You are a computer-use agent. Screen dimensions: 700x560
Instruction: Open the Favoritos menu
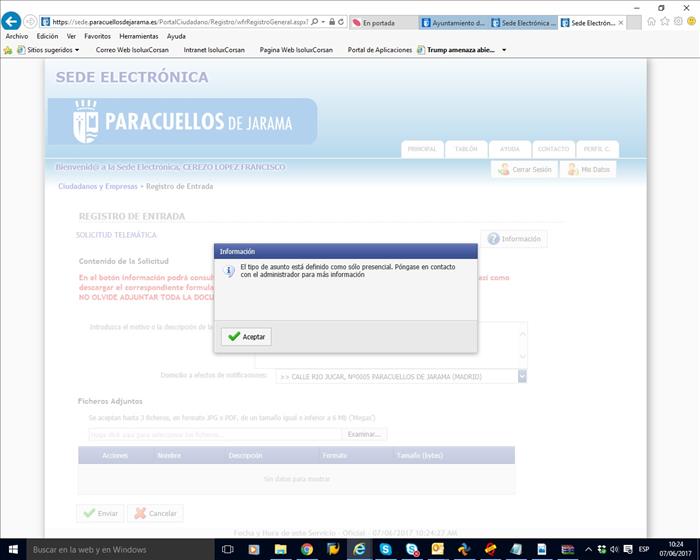tap(97, 36)
